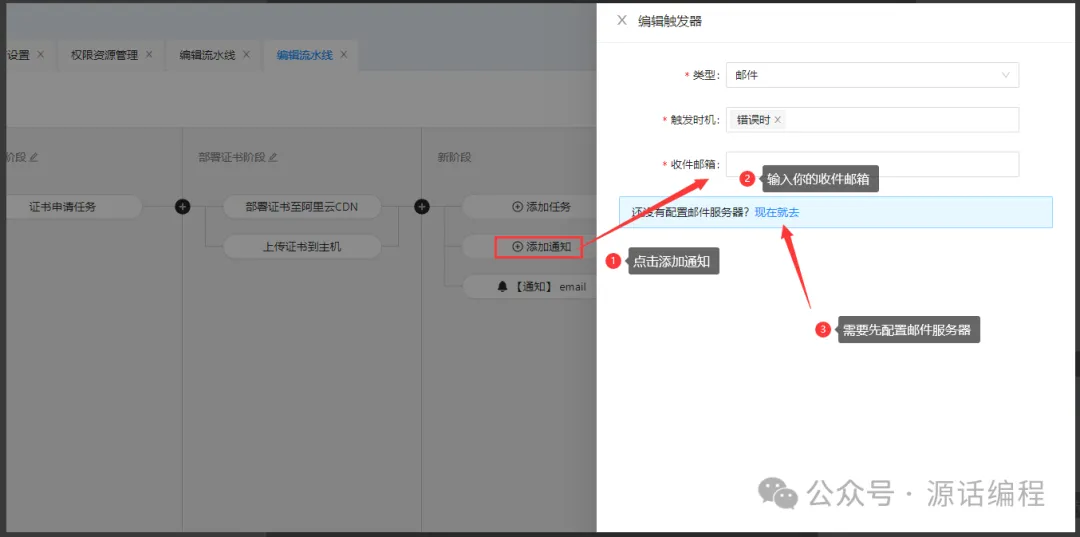
Task: Click the pencil icon beside 部署证书阶段
Action: (273, 157)
